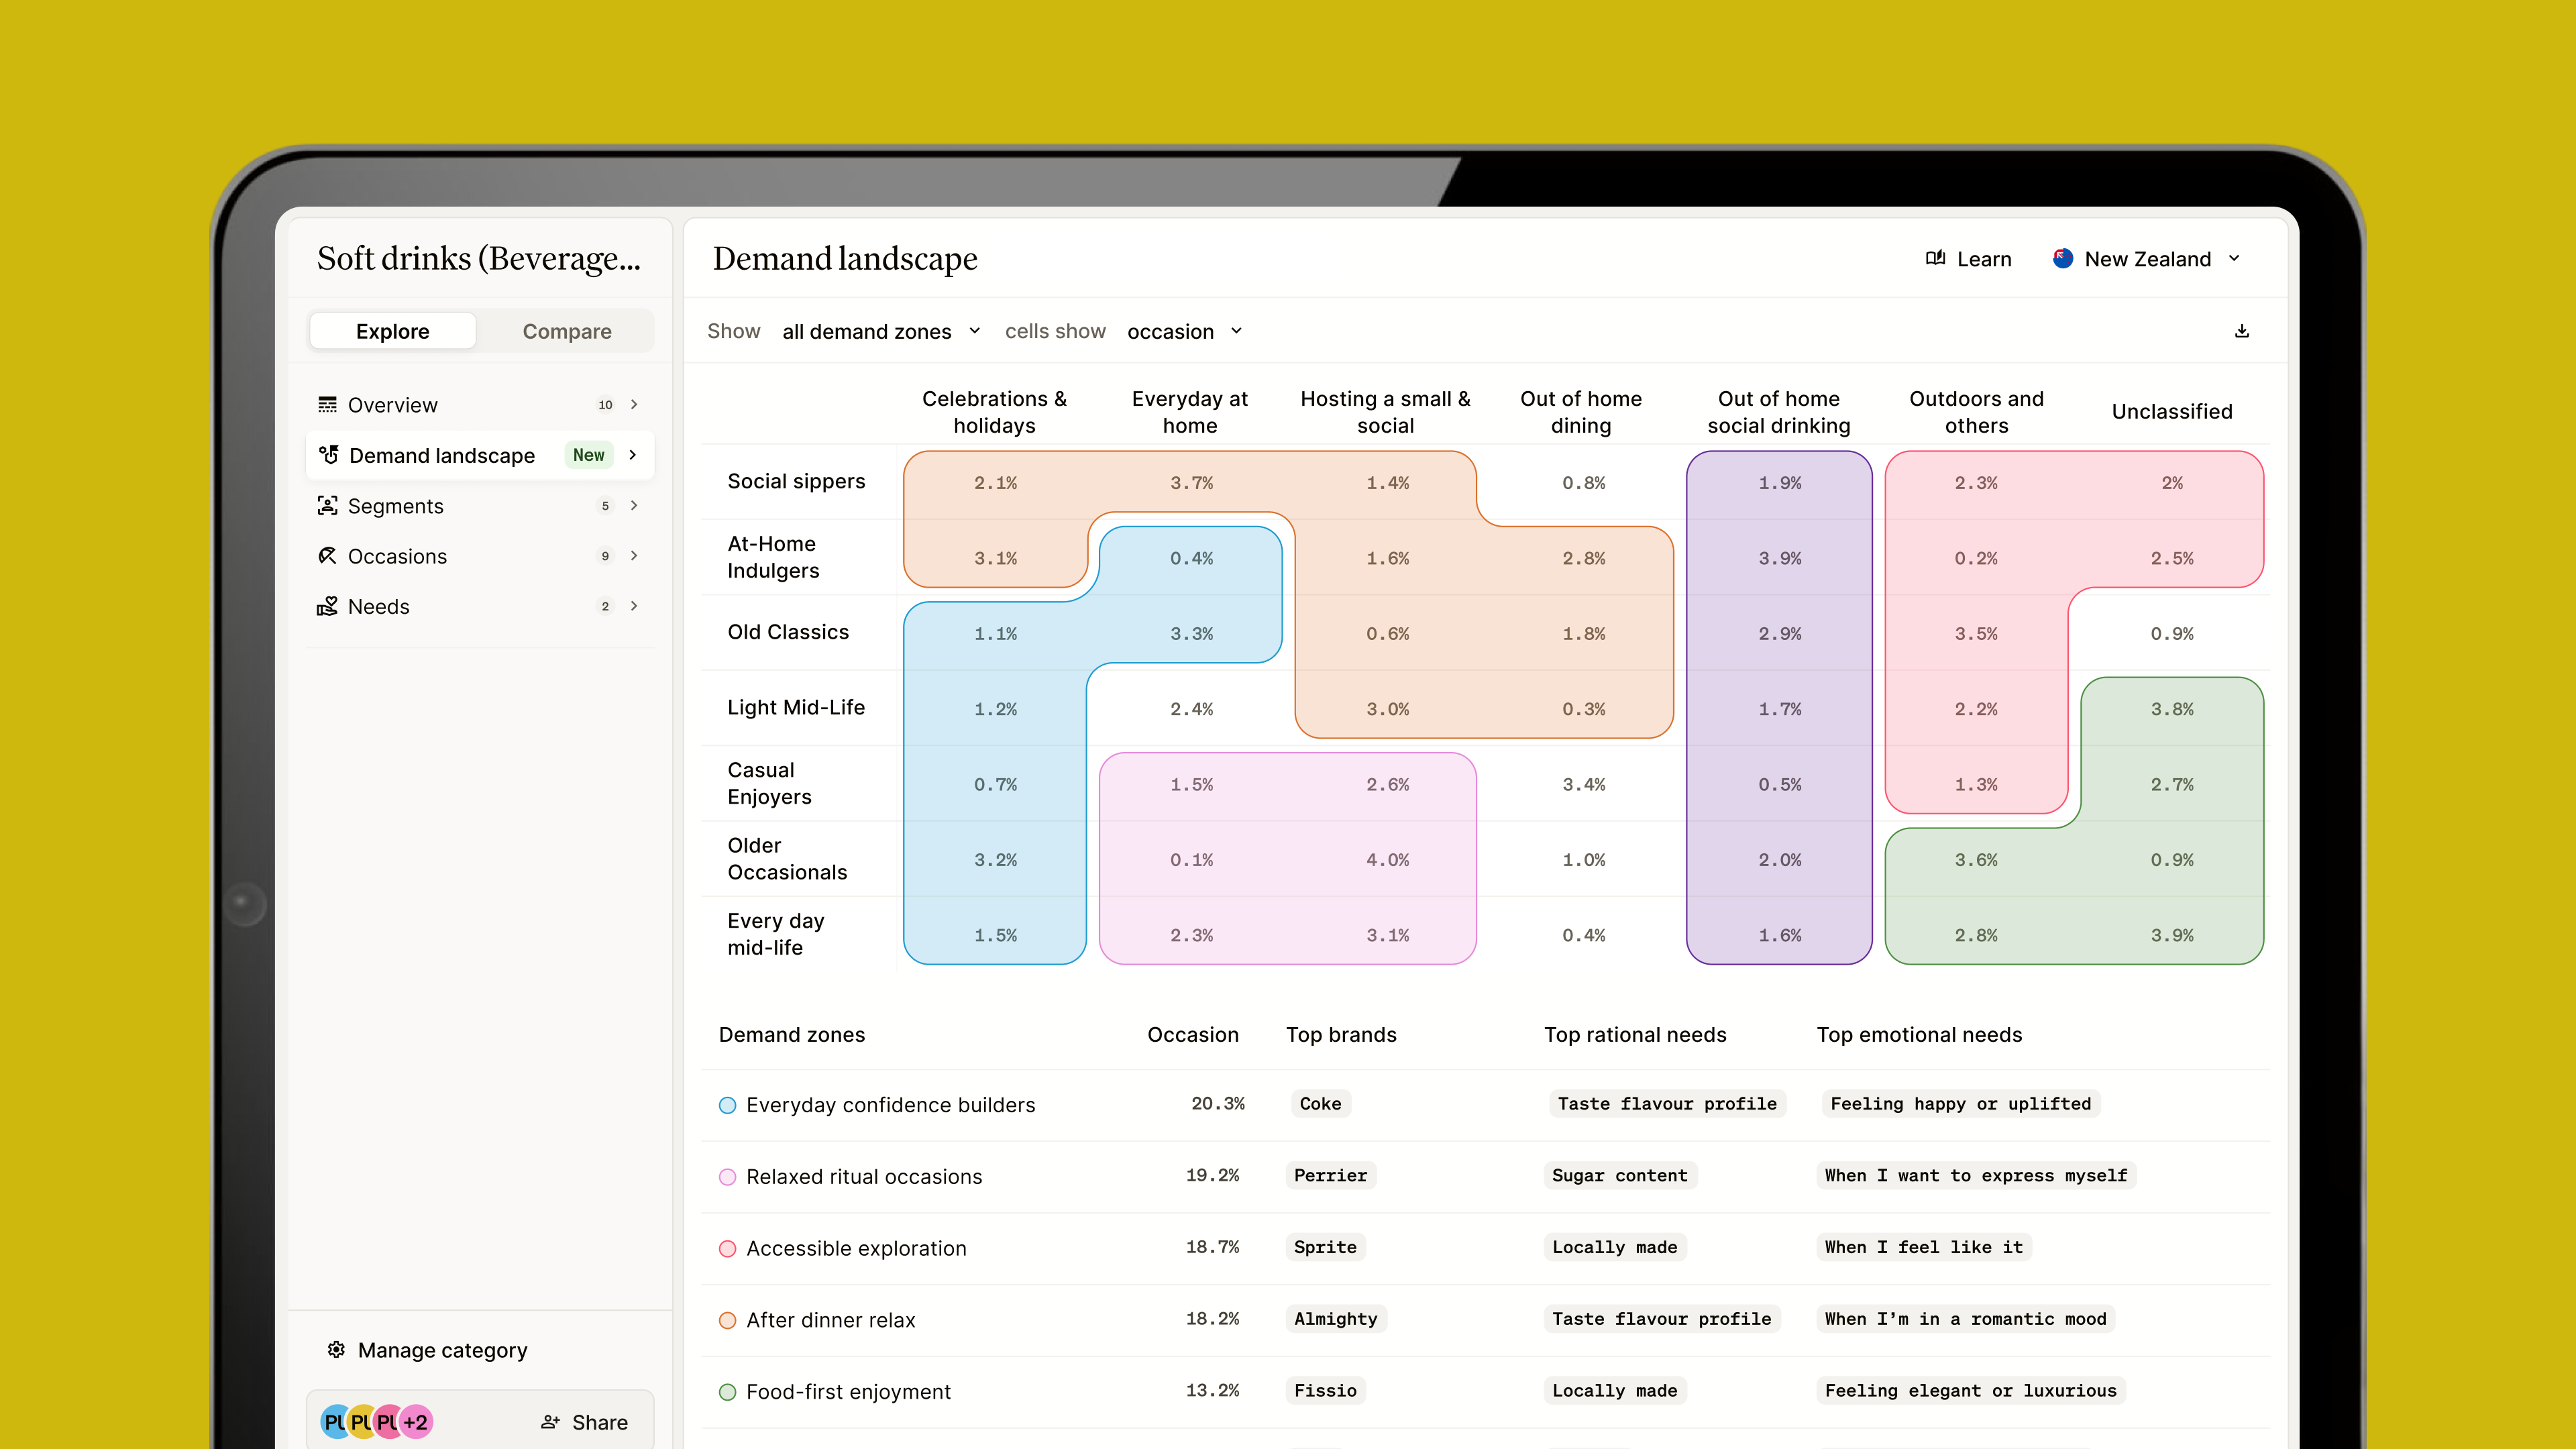Switch to the Explore tab

point(392,332)
